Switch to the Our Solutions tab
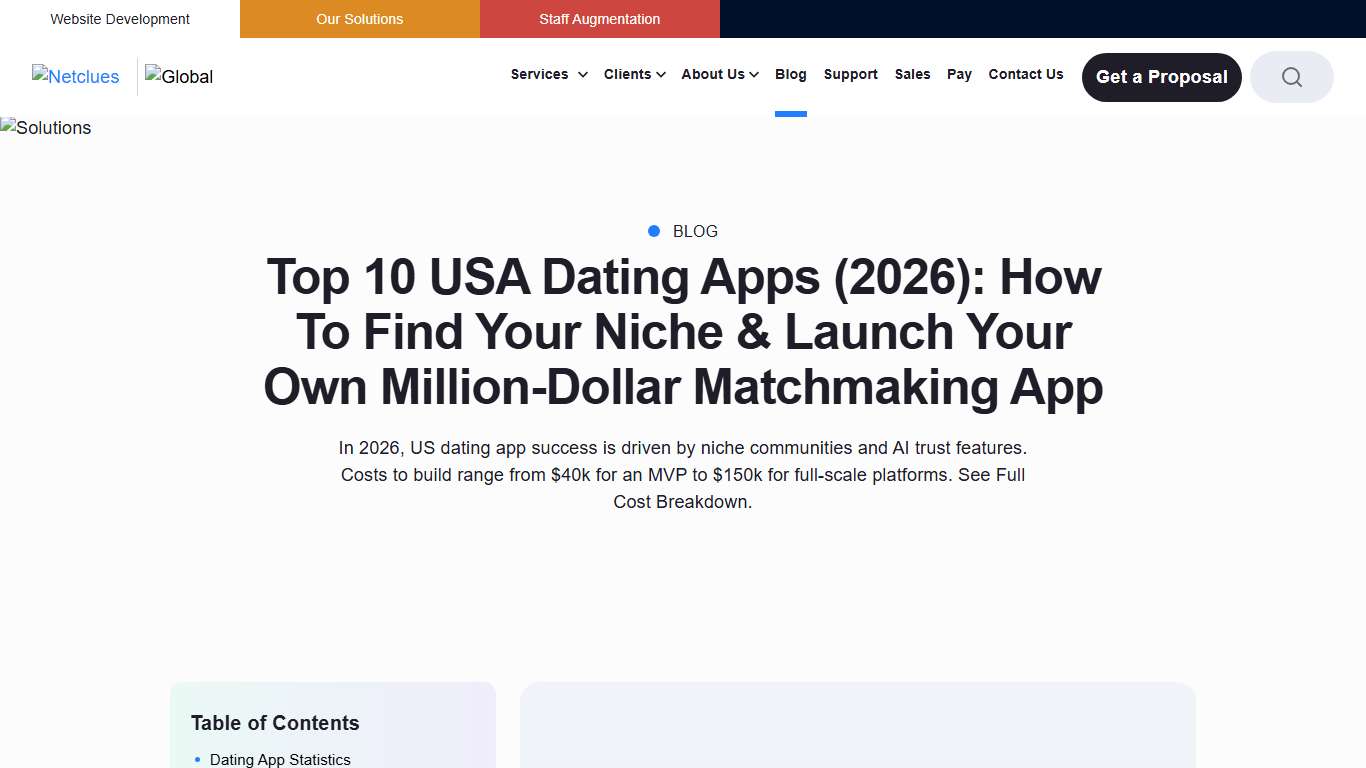This screenshot has height=768, width=1366. [x=359, y=19]
